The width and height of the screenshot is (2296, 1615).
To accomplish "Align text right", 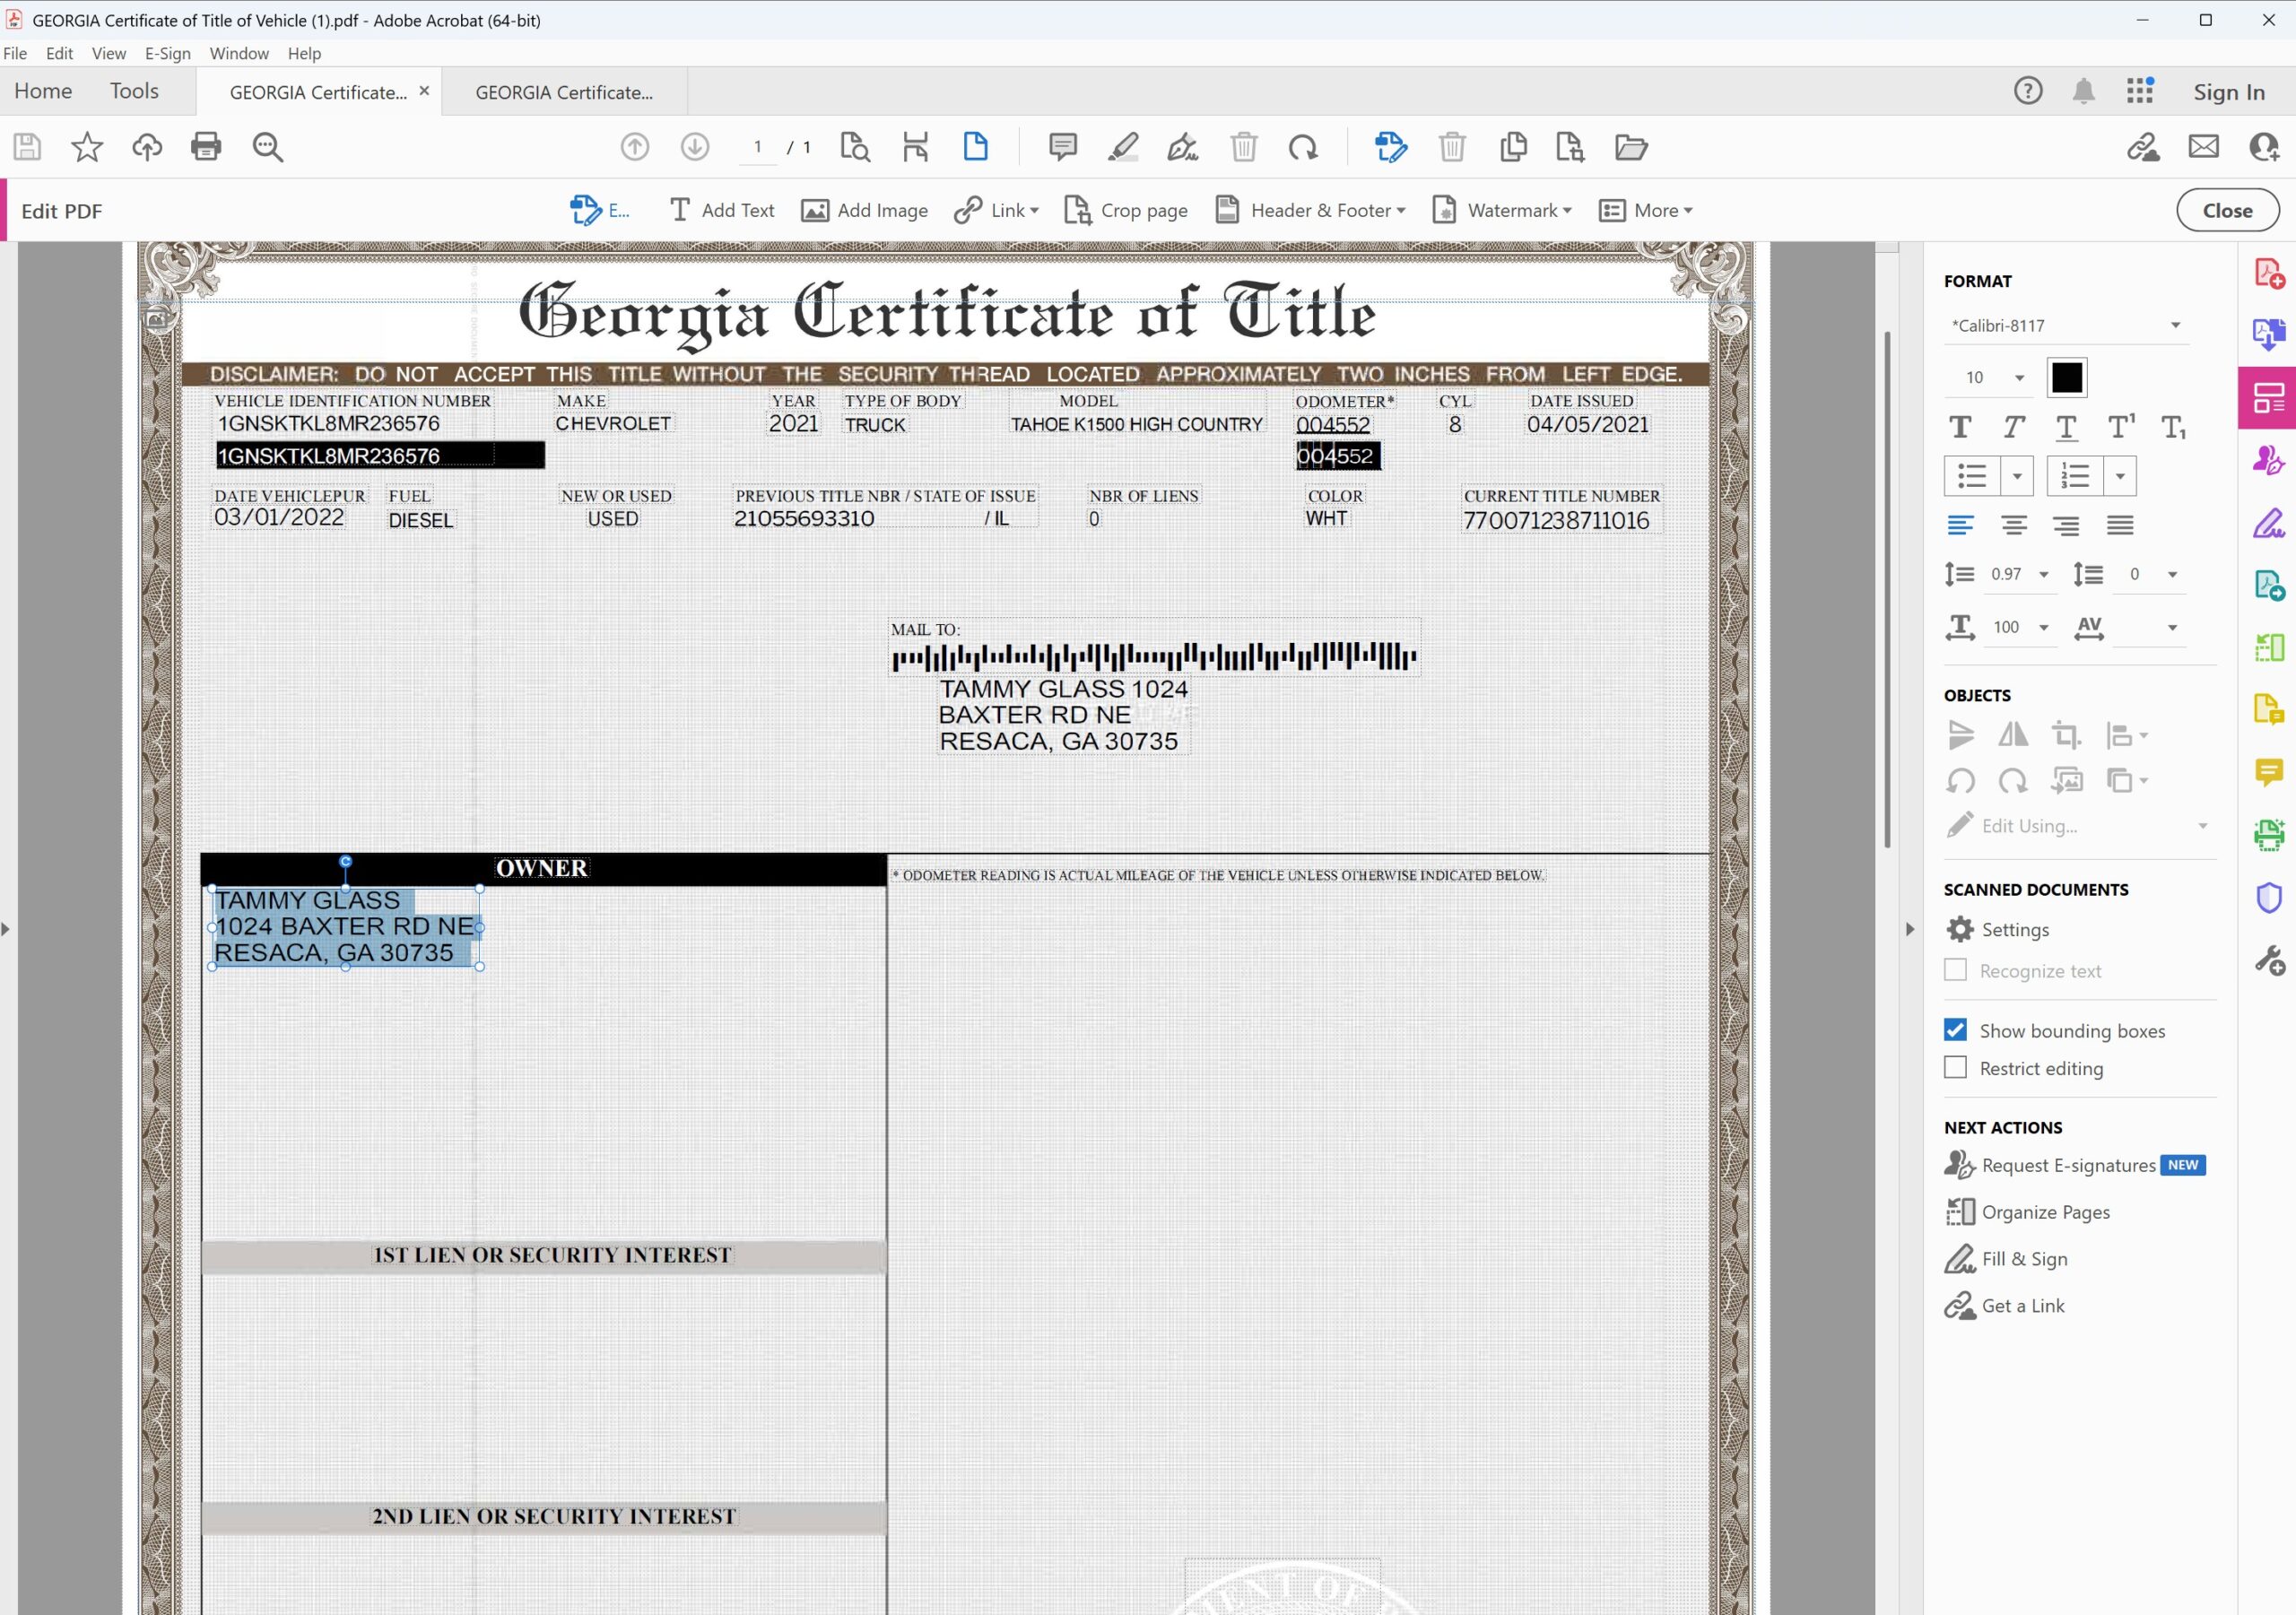I will tap(2067, 525).
